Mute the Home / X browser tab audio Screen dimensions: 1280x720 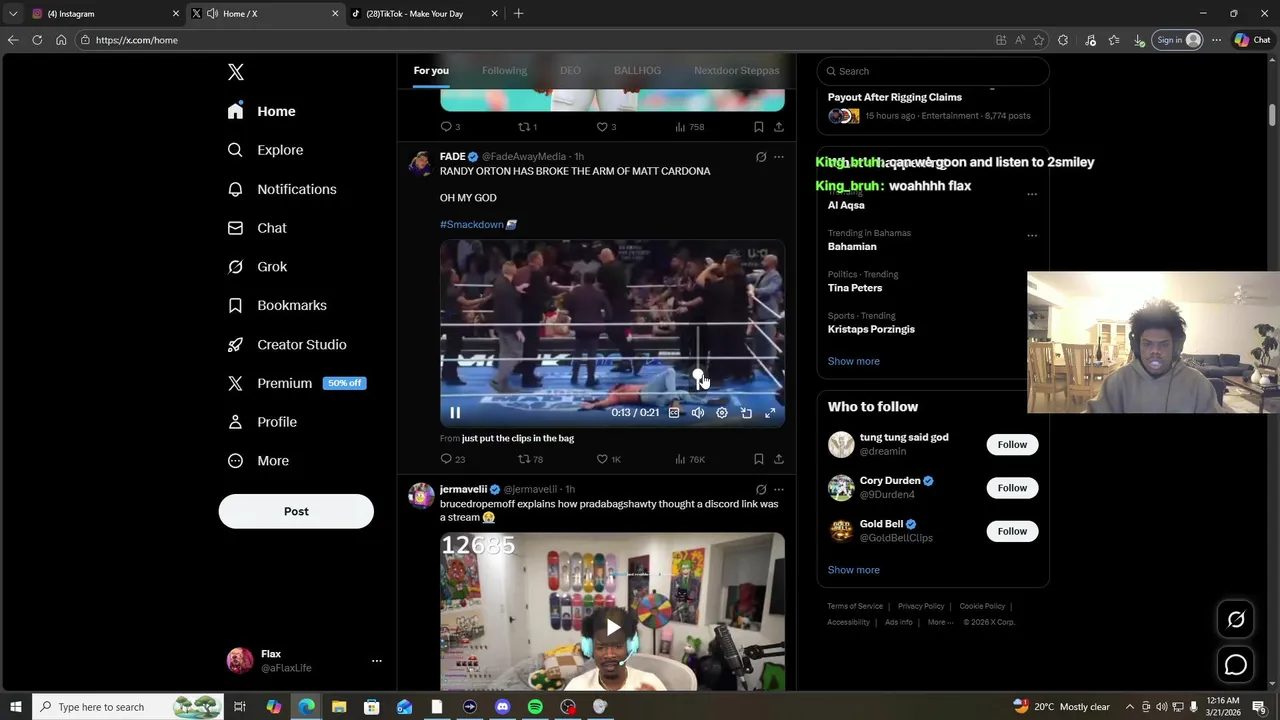point(212,14)
